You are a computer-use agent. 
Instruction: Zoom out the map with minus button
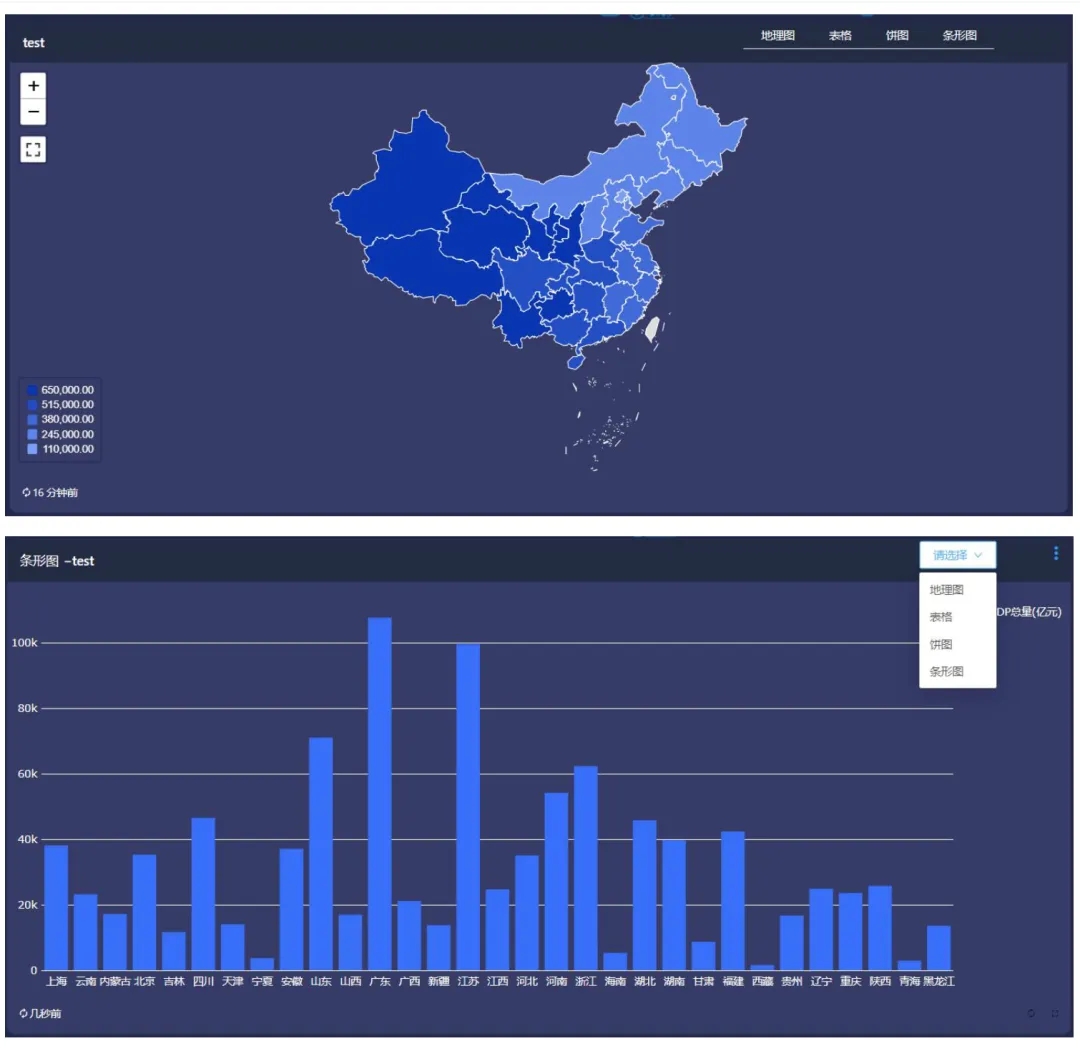click(33, 112)
